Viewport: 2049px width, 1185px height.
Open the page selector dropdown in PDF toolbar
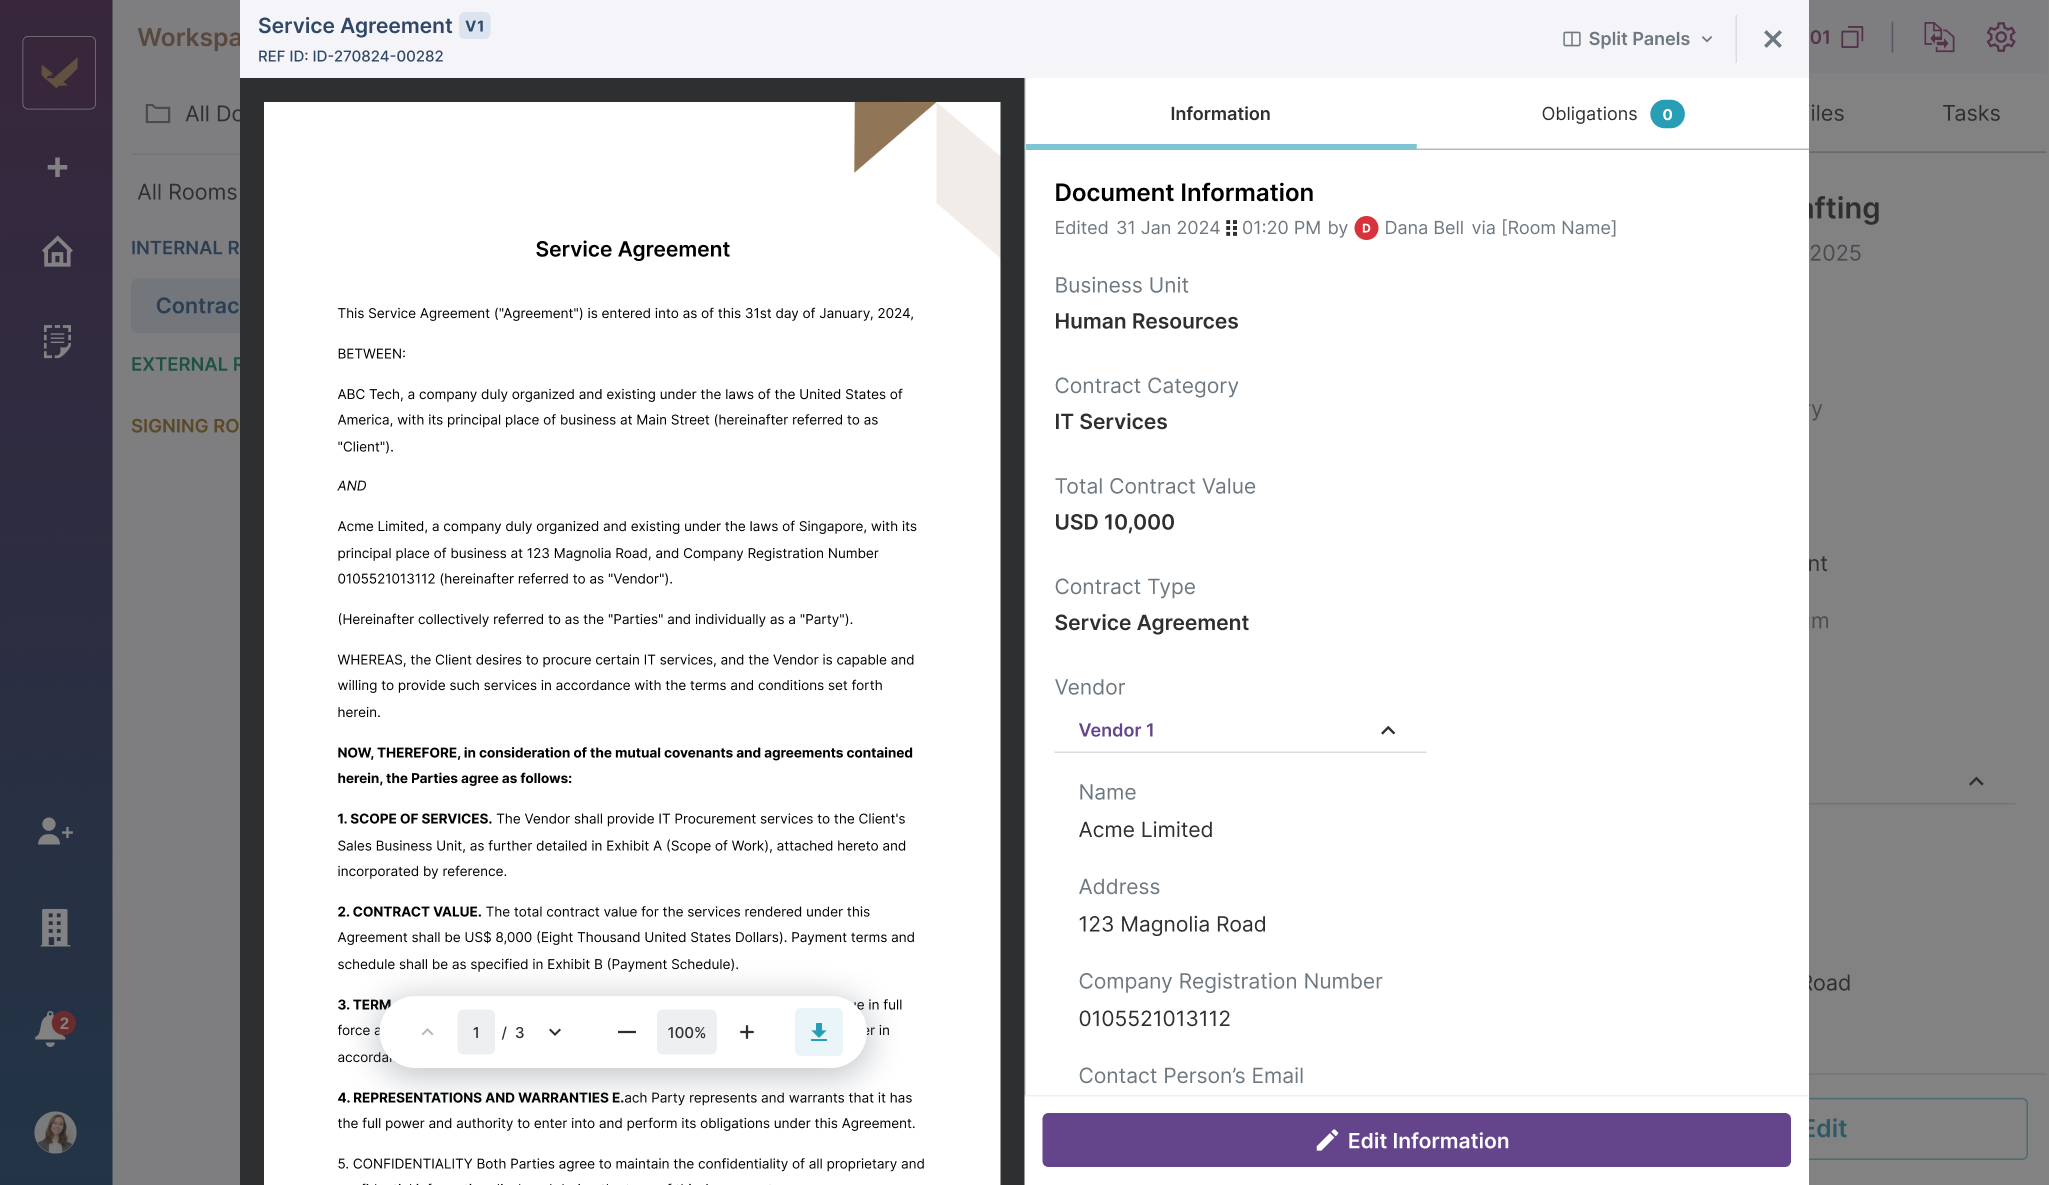[555, 1031]
